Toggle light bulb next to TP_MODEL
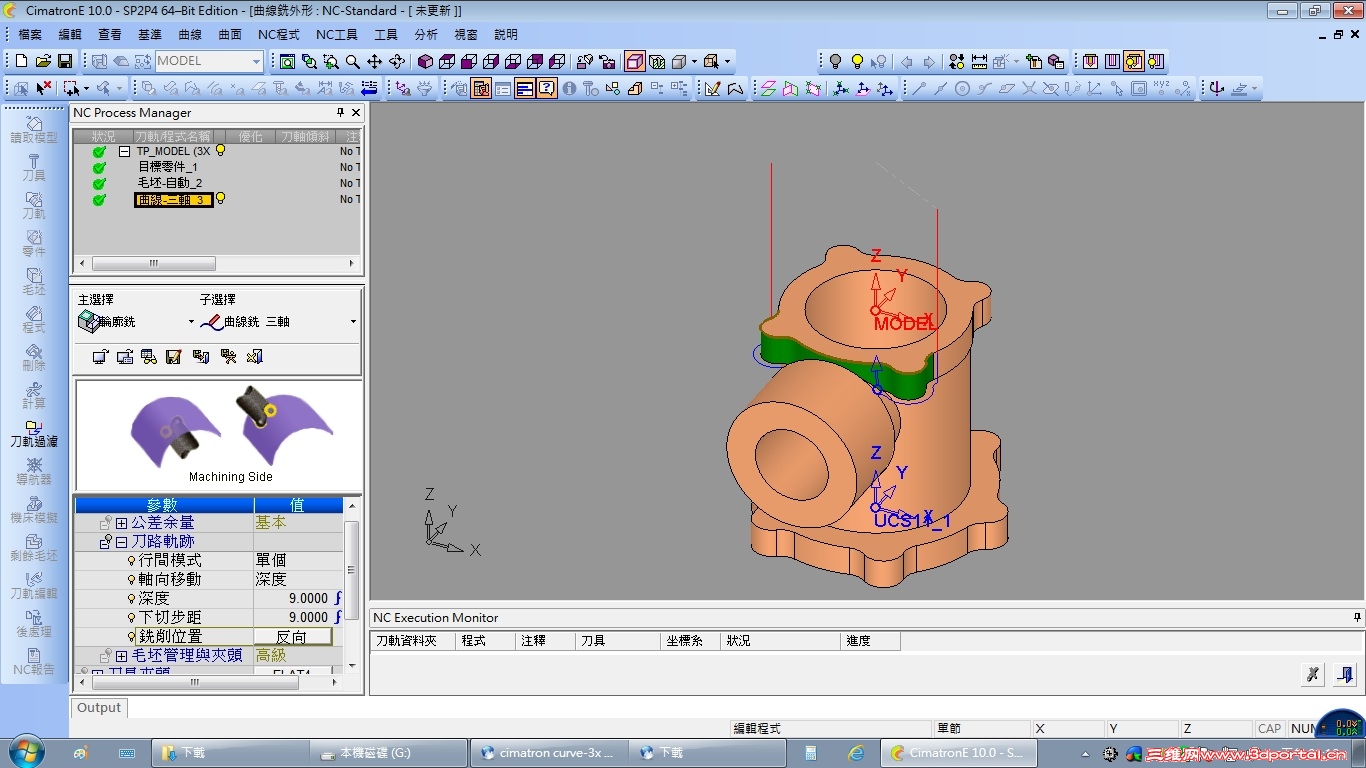This screenshot has height=768, width=1366. pyautogui.click(x=220, y=151)
